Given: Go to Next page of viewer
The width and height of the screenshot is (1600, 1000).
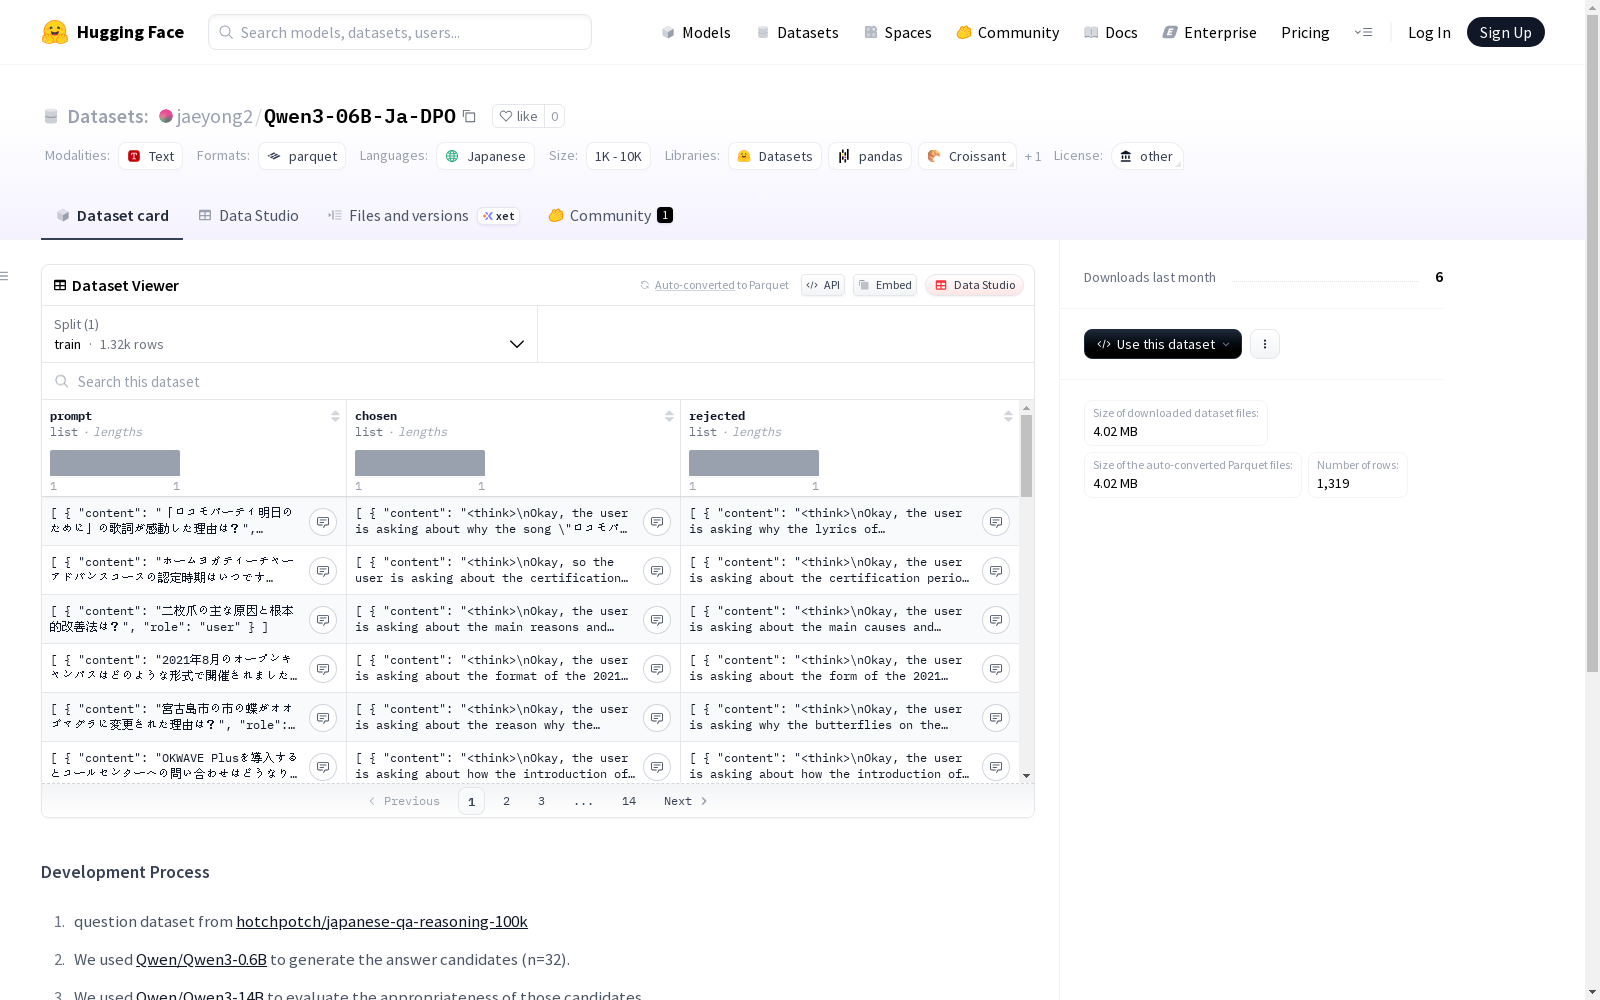Looking at the screenshot, I should pos(686,801).
